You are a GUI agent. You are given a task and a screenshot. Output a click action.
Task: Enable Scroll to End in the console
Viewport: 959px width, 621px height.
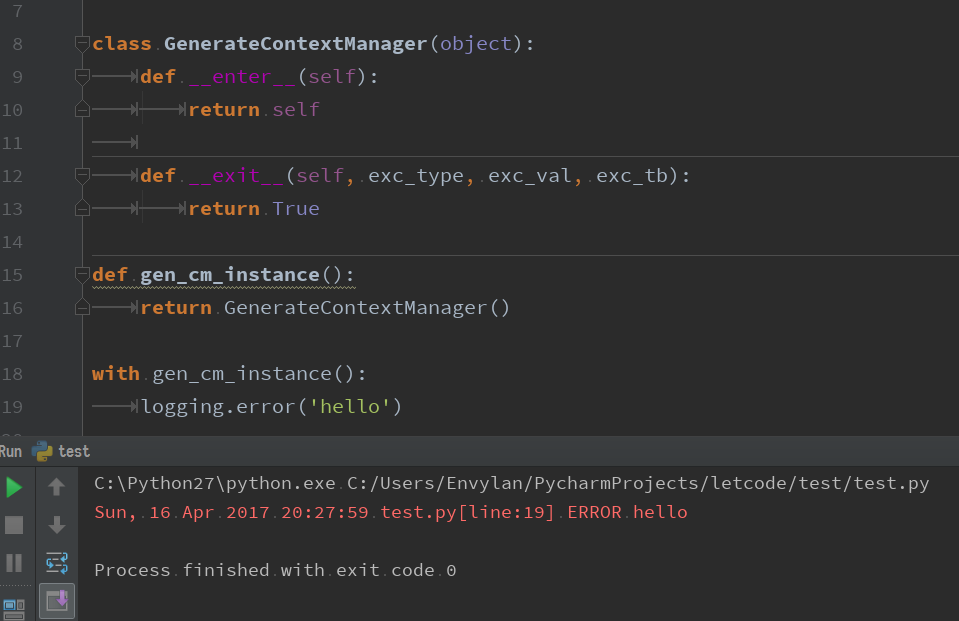(57, 600)
